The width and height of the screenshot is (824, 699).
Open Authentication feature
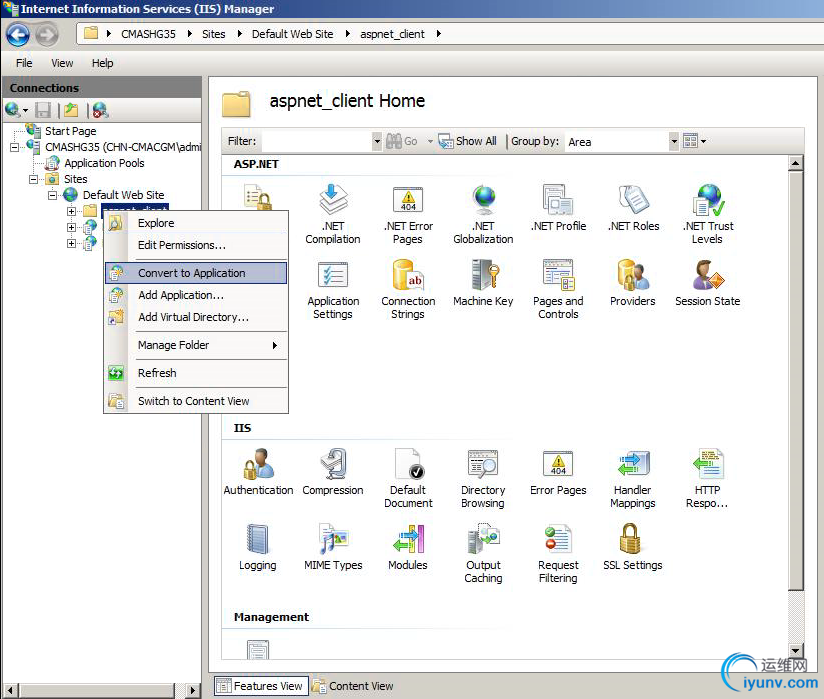(258, 471)
